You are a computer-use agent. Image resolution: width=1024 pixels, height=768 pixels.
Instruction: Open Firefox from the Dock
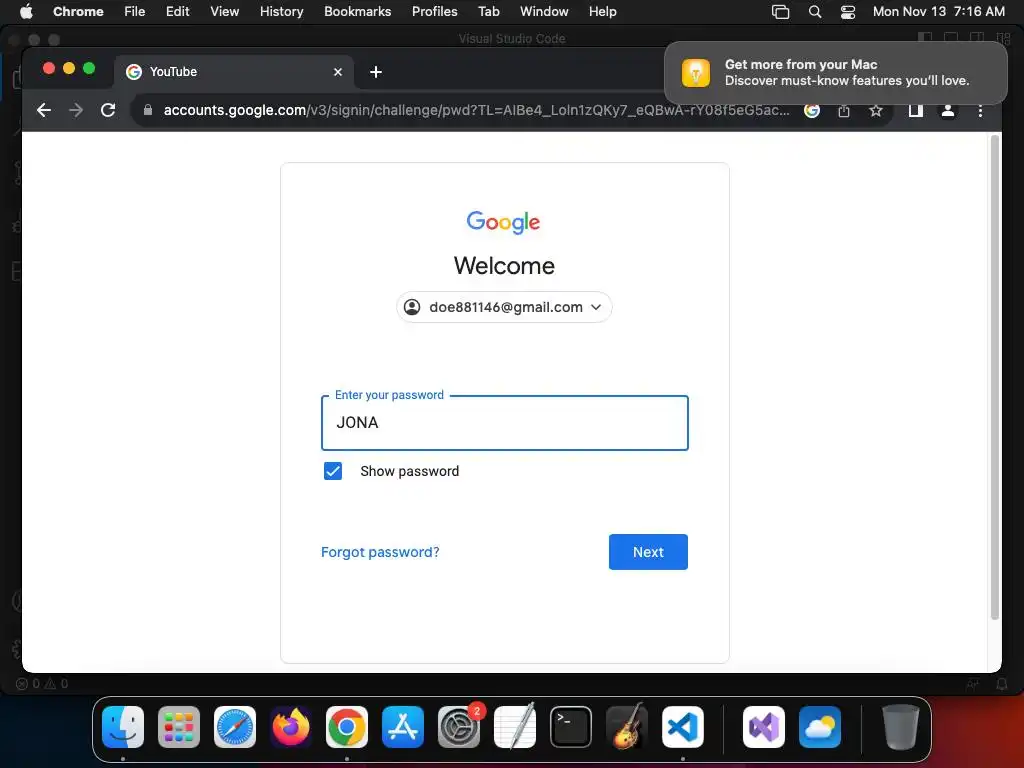point(291,727)
